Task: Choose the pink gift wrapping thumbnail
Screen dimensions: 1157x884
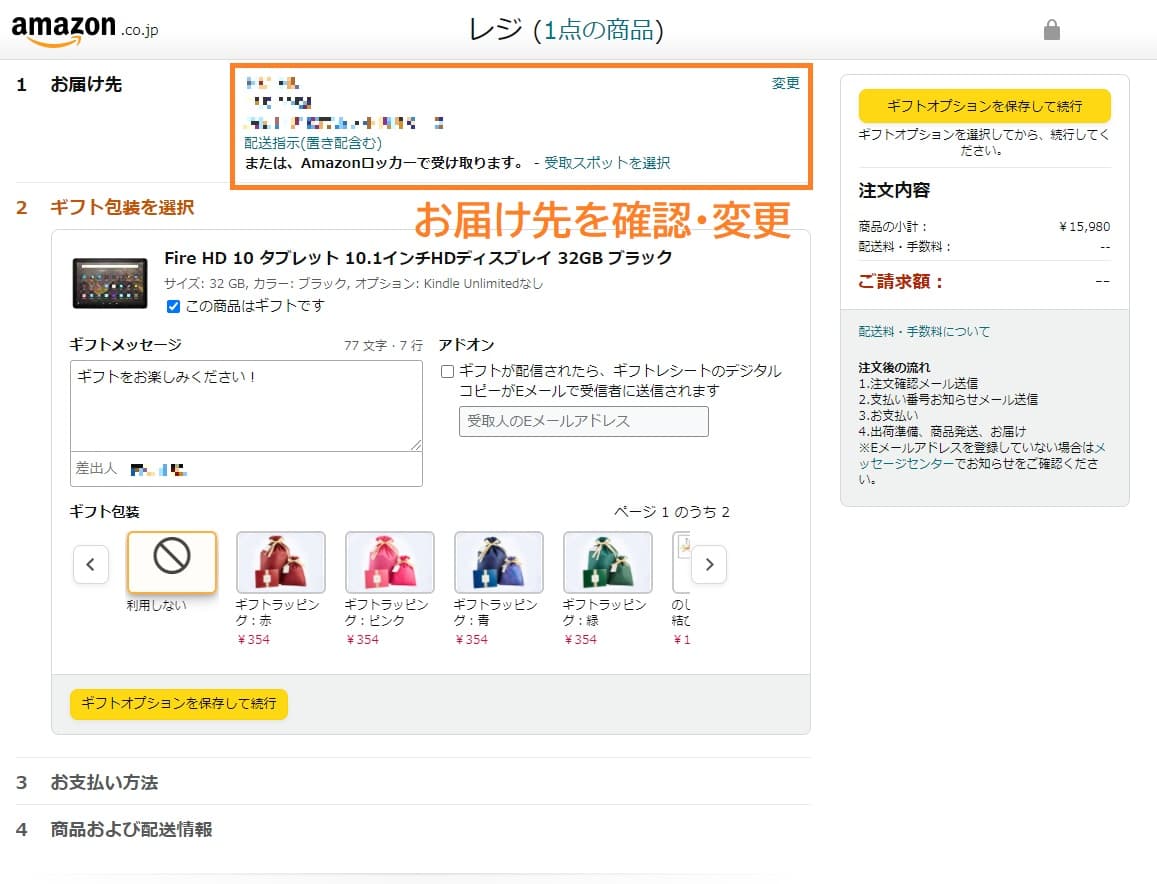Action: coord(390,562)
